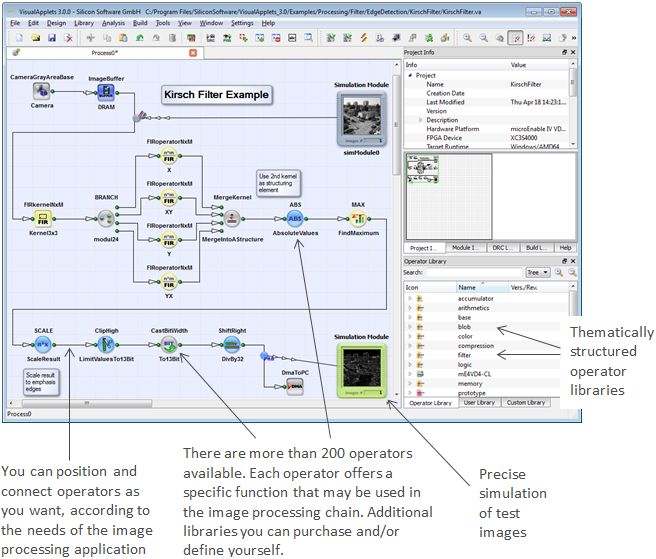Click the DmaToPC DMA operator icon
The width and height of the screenshot is (656, 559).
[295, 386]
